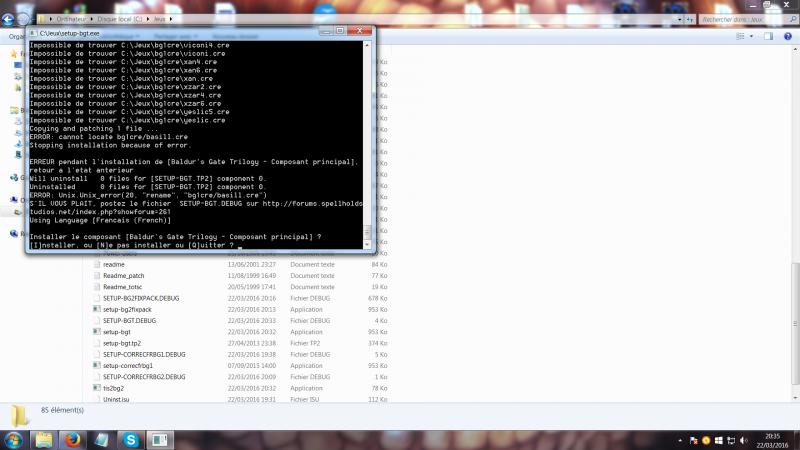
Task: Click the folder icon in details pane
Action: point(19,416)
